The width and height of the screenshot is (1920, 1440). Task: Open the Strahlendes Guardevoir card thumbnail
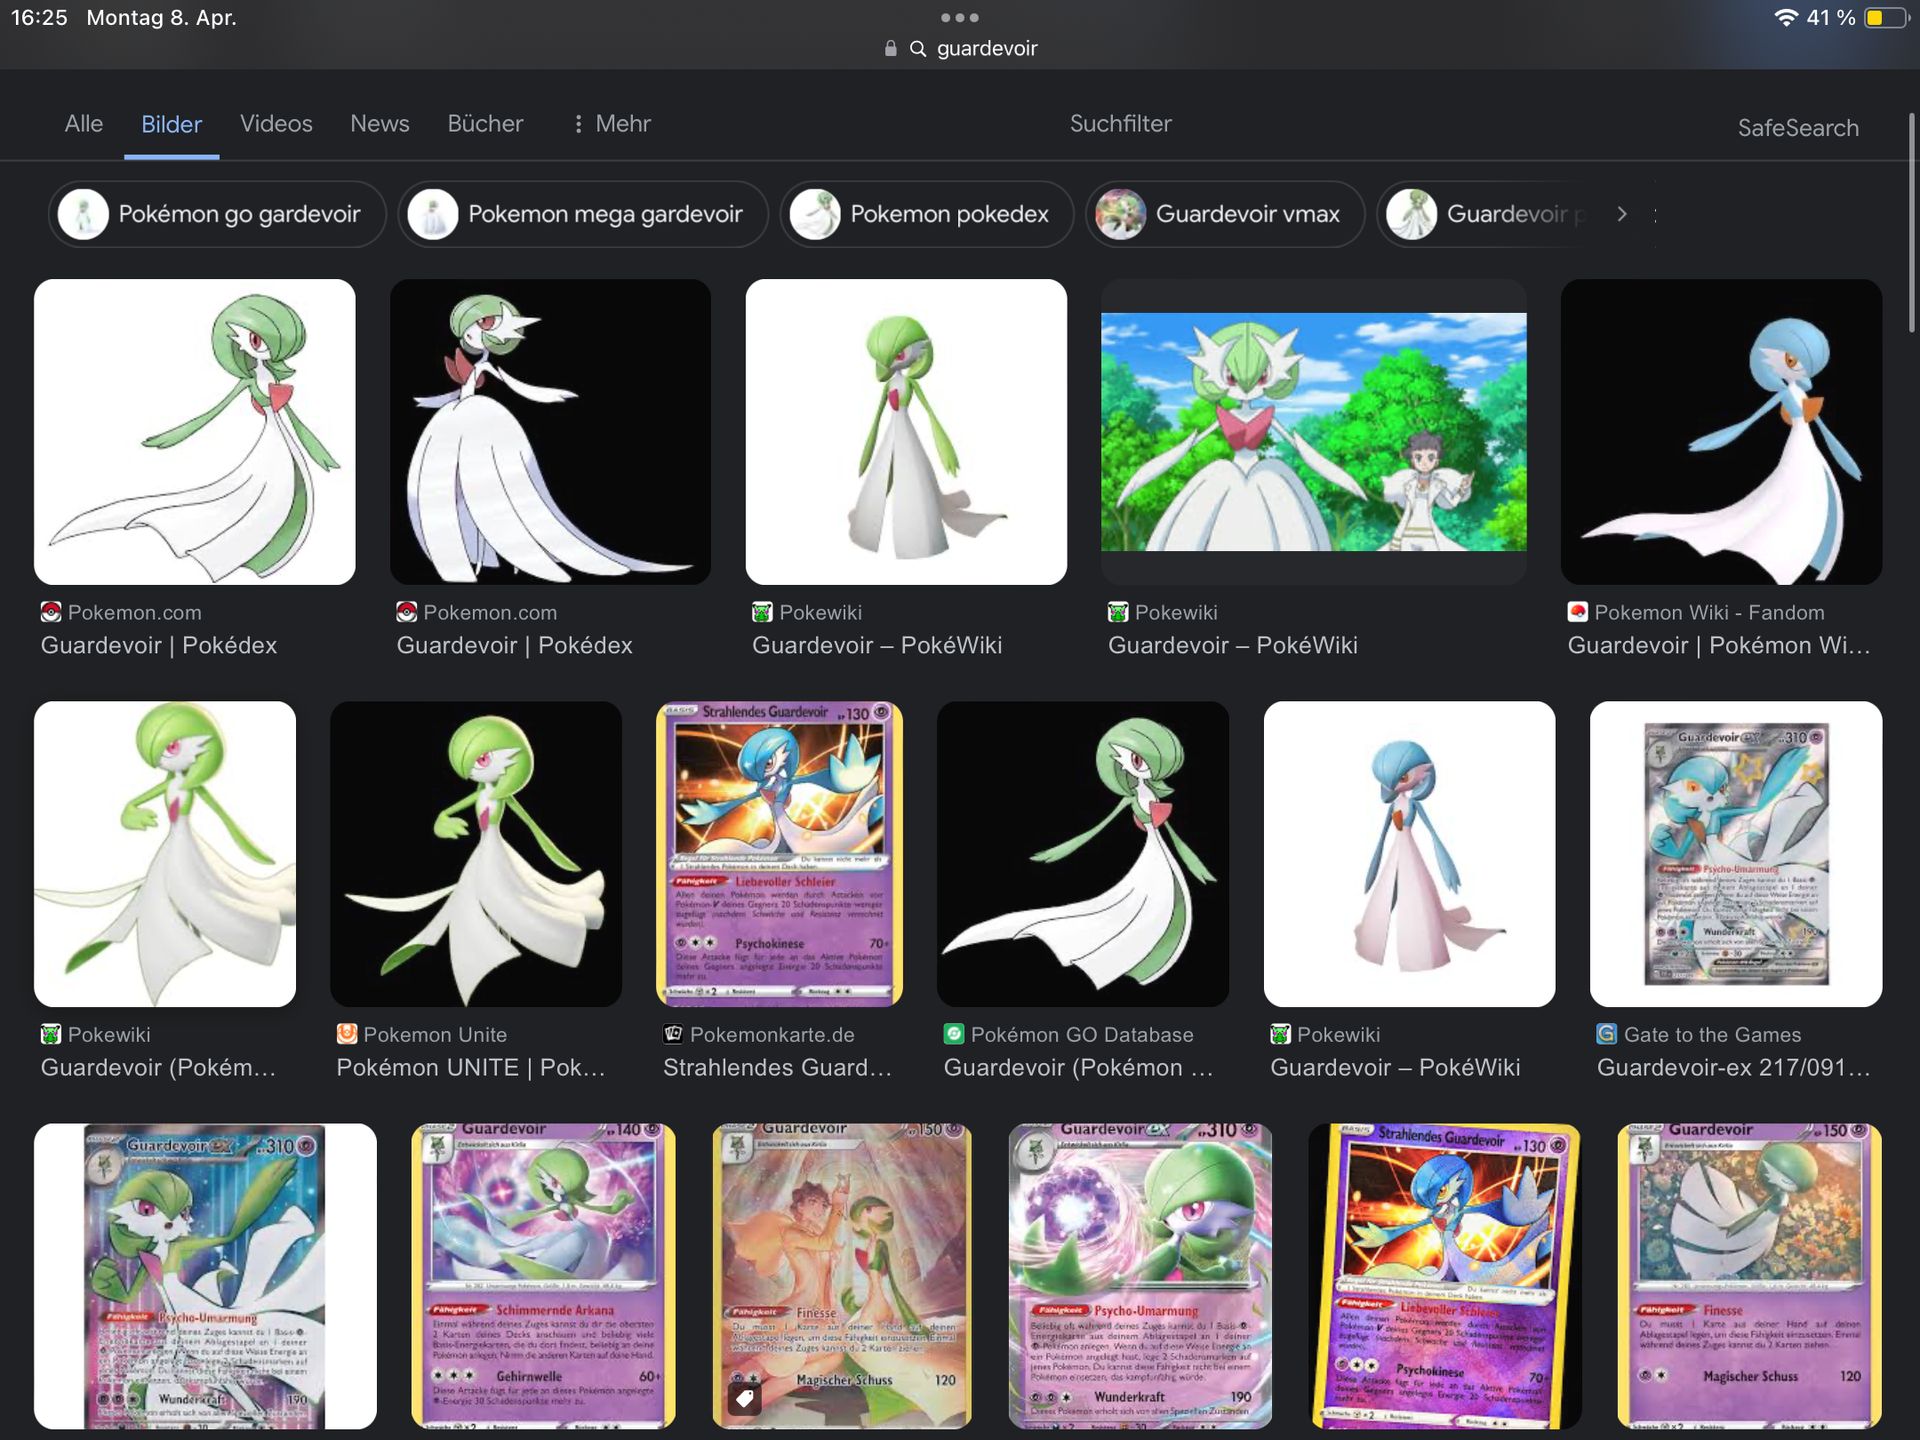[779, 853]
